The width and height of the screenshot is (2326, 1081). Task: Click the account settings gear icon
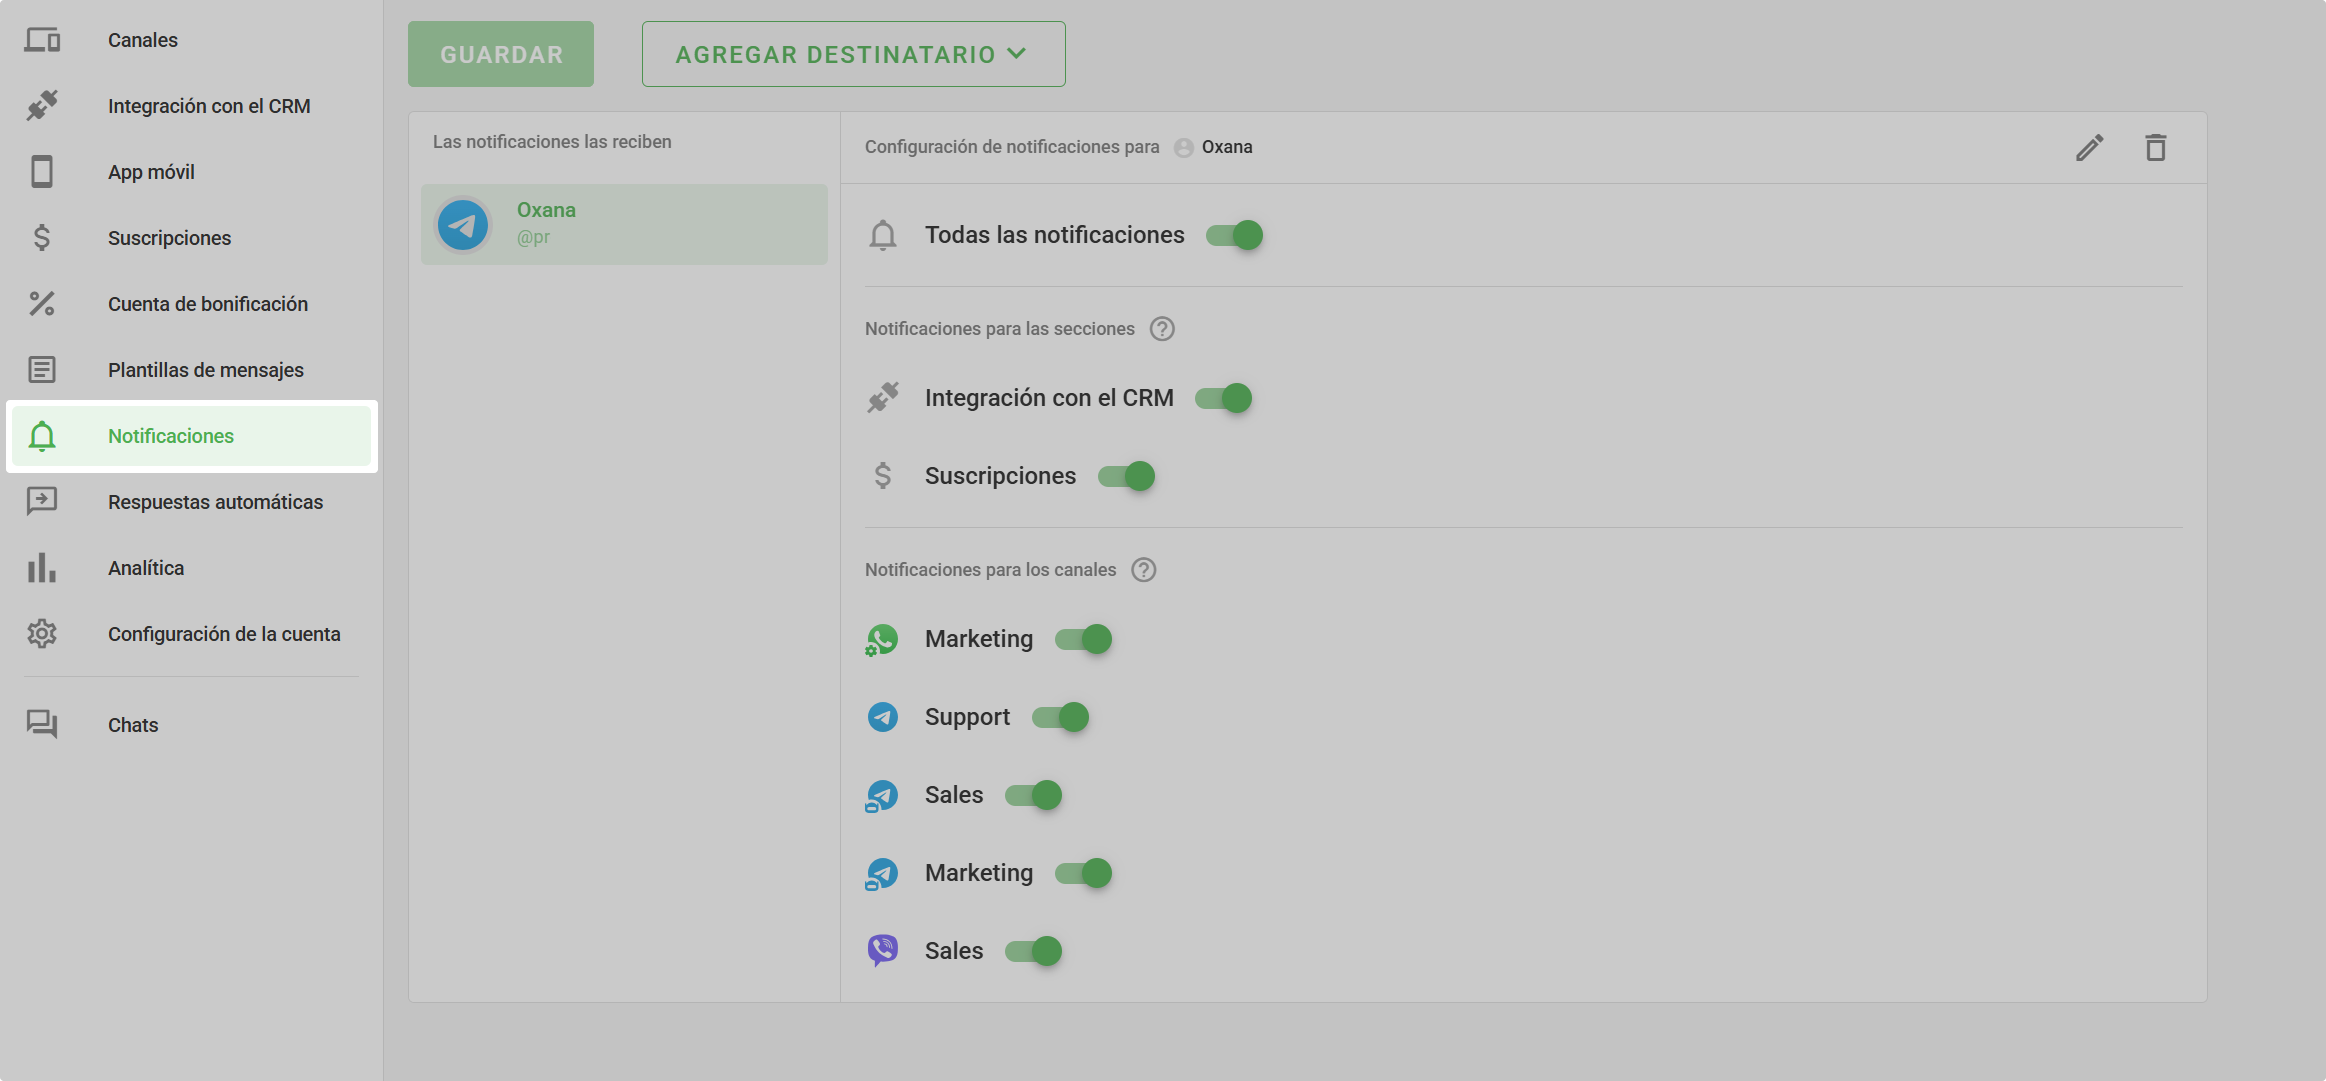click(42, 634)
